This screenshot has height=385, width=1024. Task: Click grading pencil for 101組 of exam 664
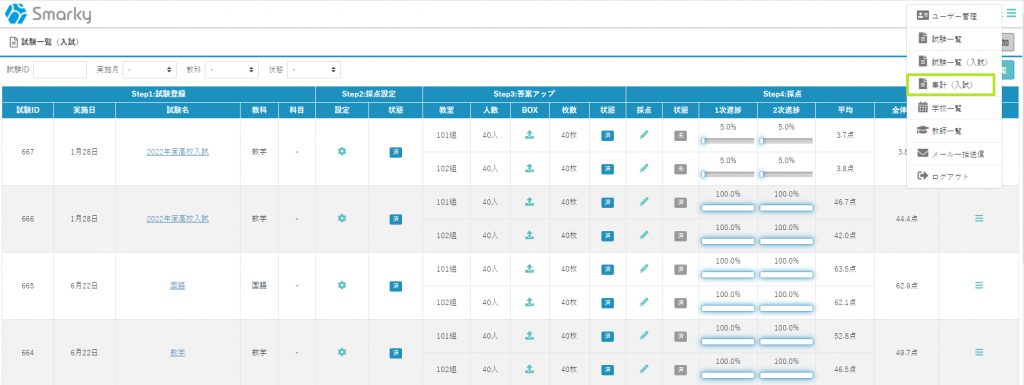coord(644,335)
